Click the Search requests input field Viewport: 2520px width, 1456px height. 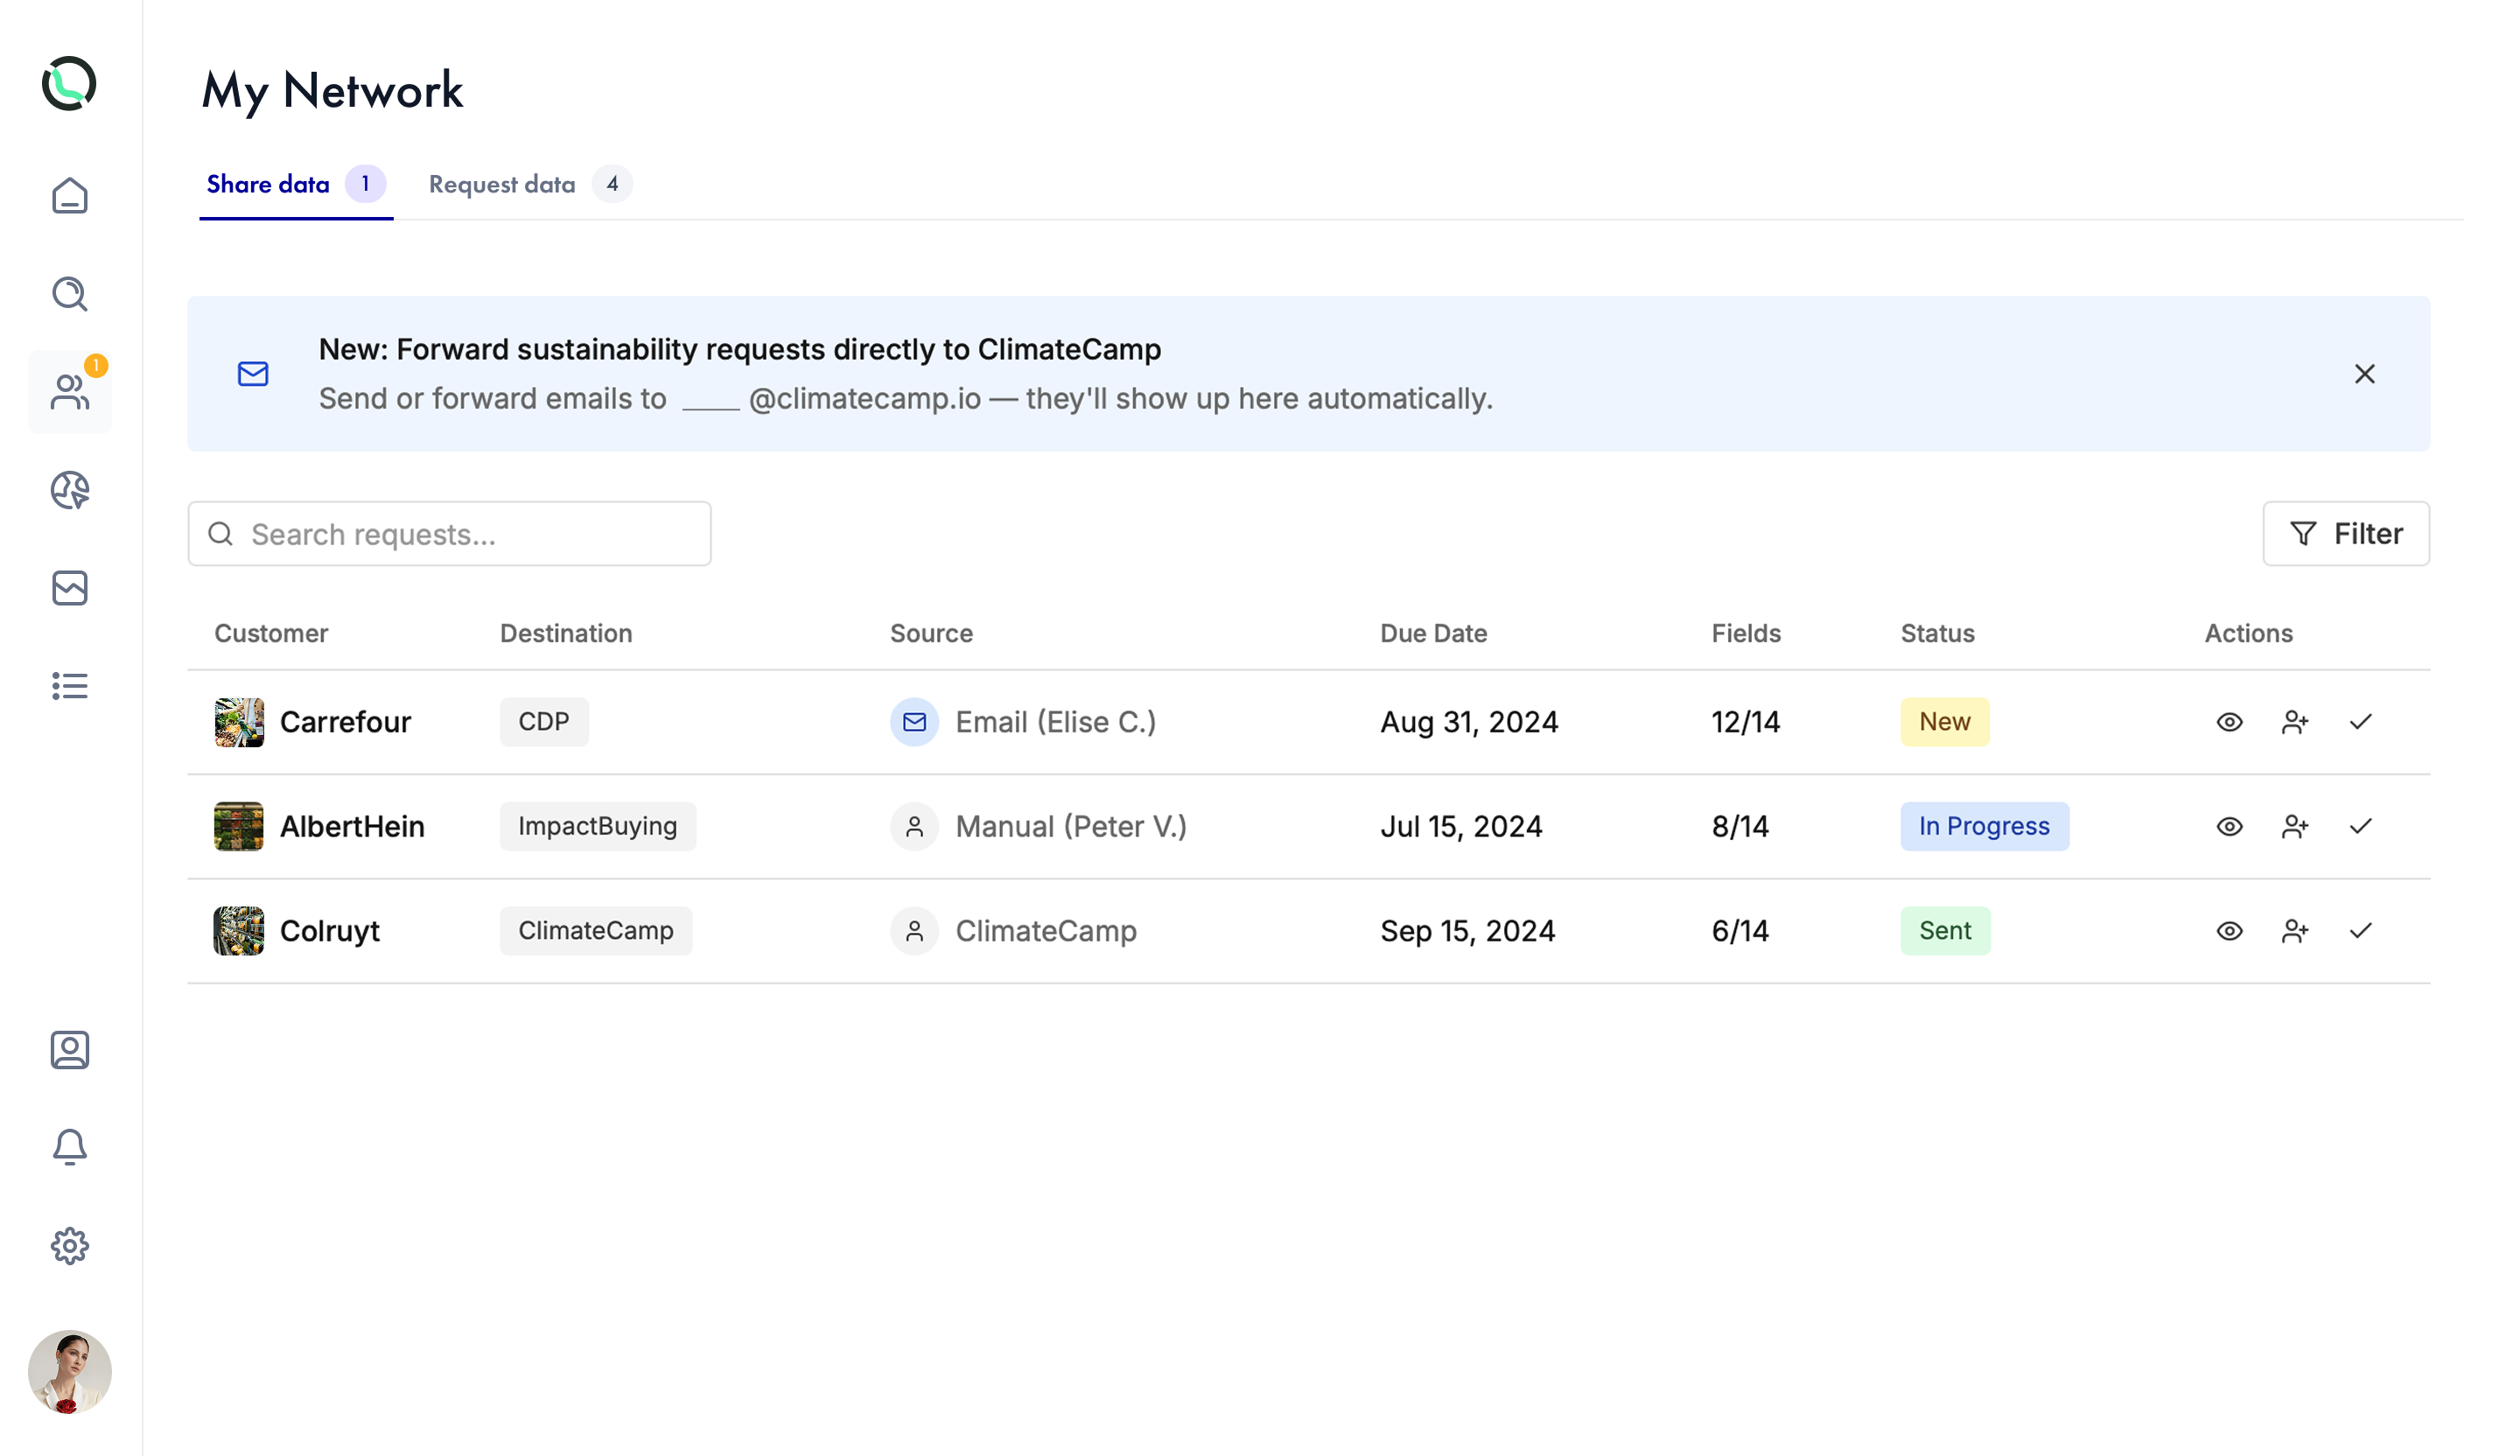click(x=450, y=534)
